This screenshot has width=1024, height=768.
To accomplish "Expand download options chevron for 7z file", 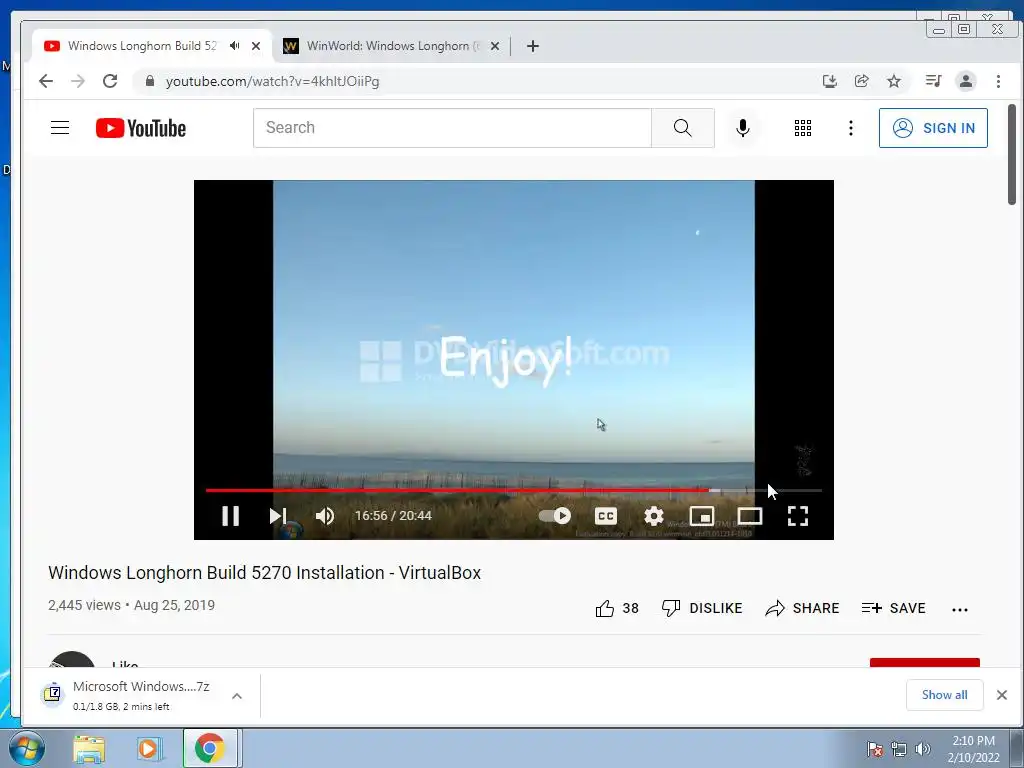I will 237,696.
